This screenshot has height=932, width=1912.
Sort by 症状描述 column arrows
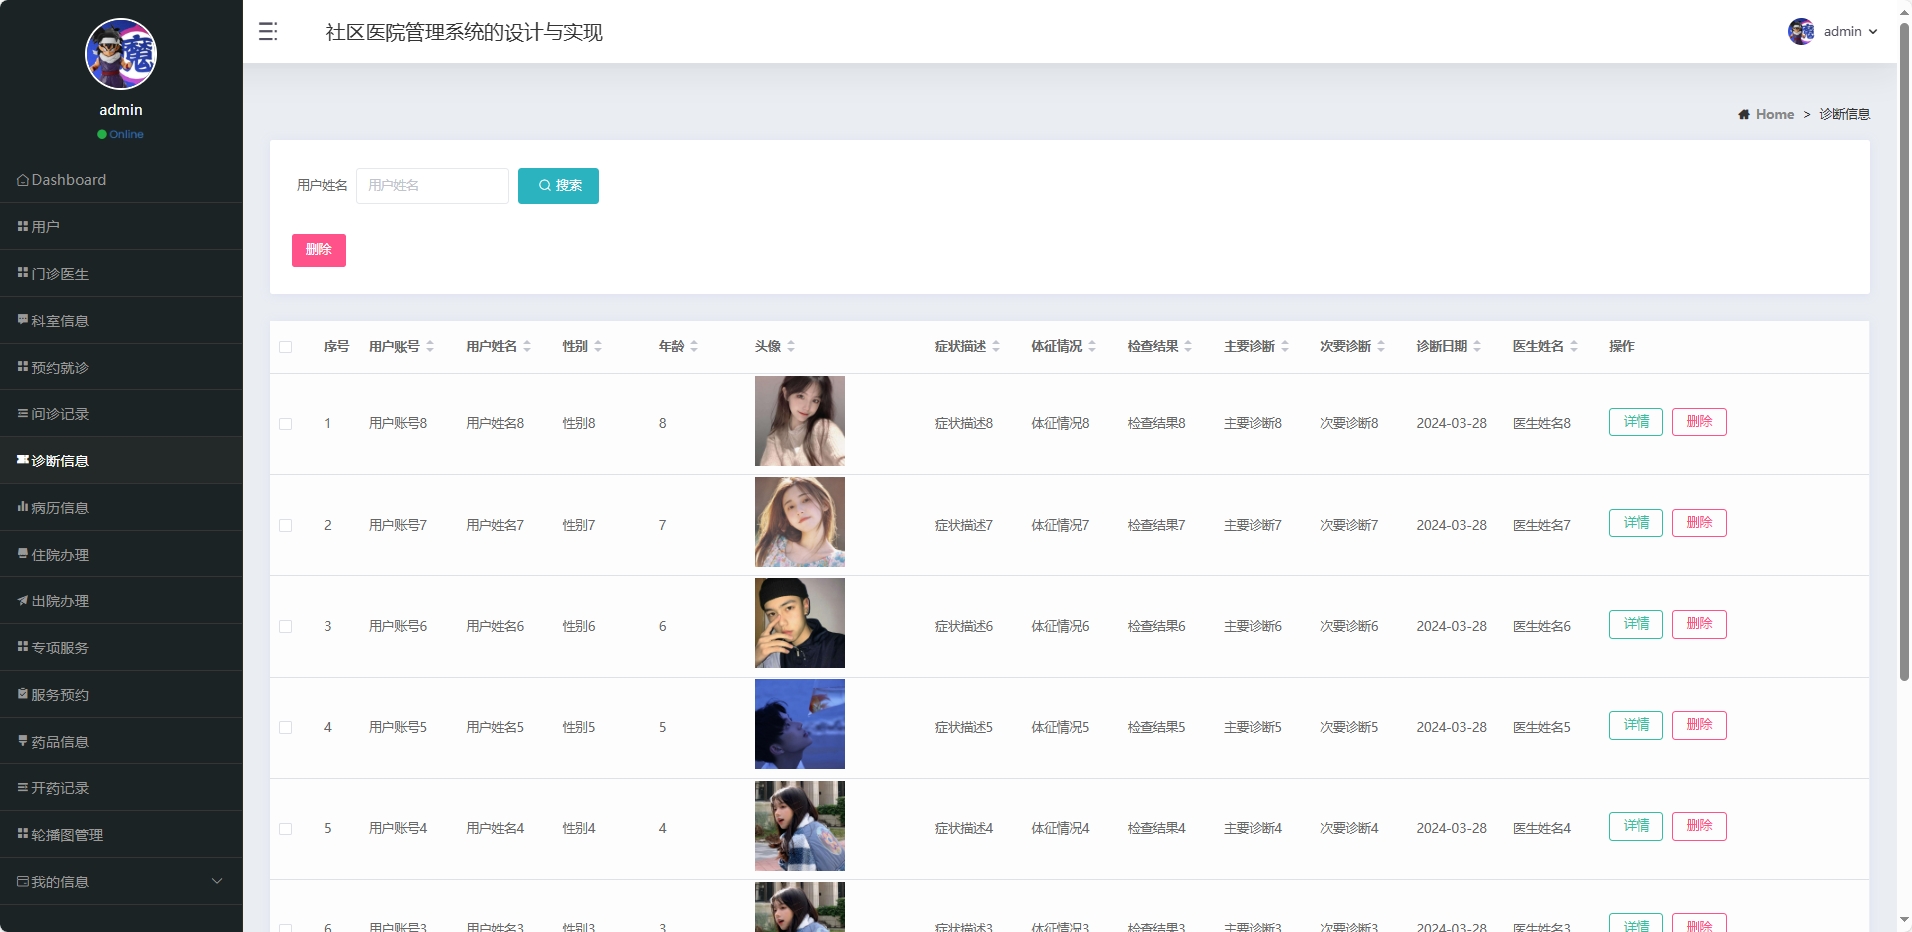click(x=996, y=346)
